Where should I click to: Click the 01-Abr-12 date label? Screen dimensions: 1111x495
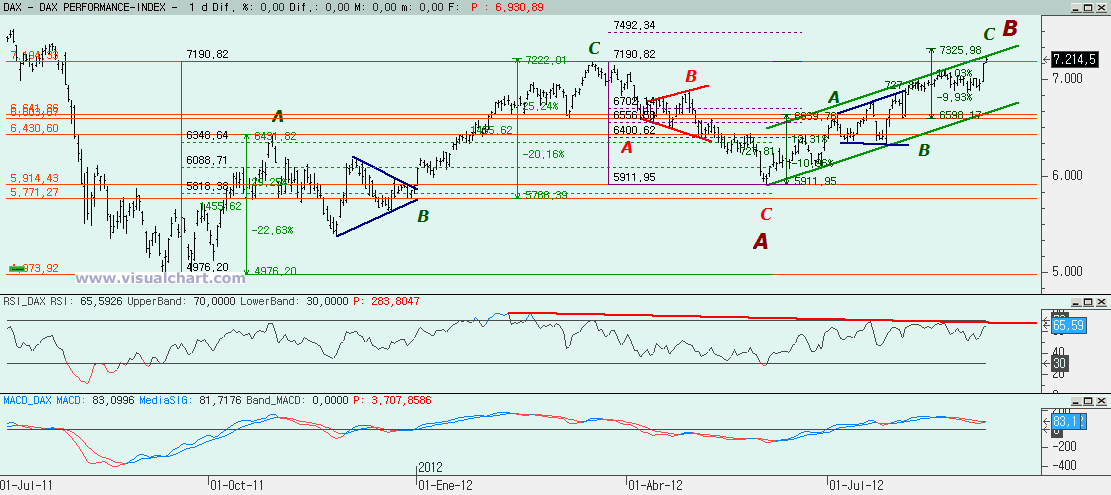click(x=655, y=486)
